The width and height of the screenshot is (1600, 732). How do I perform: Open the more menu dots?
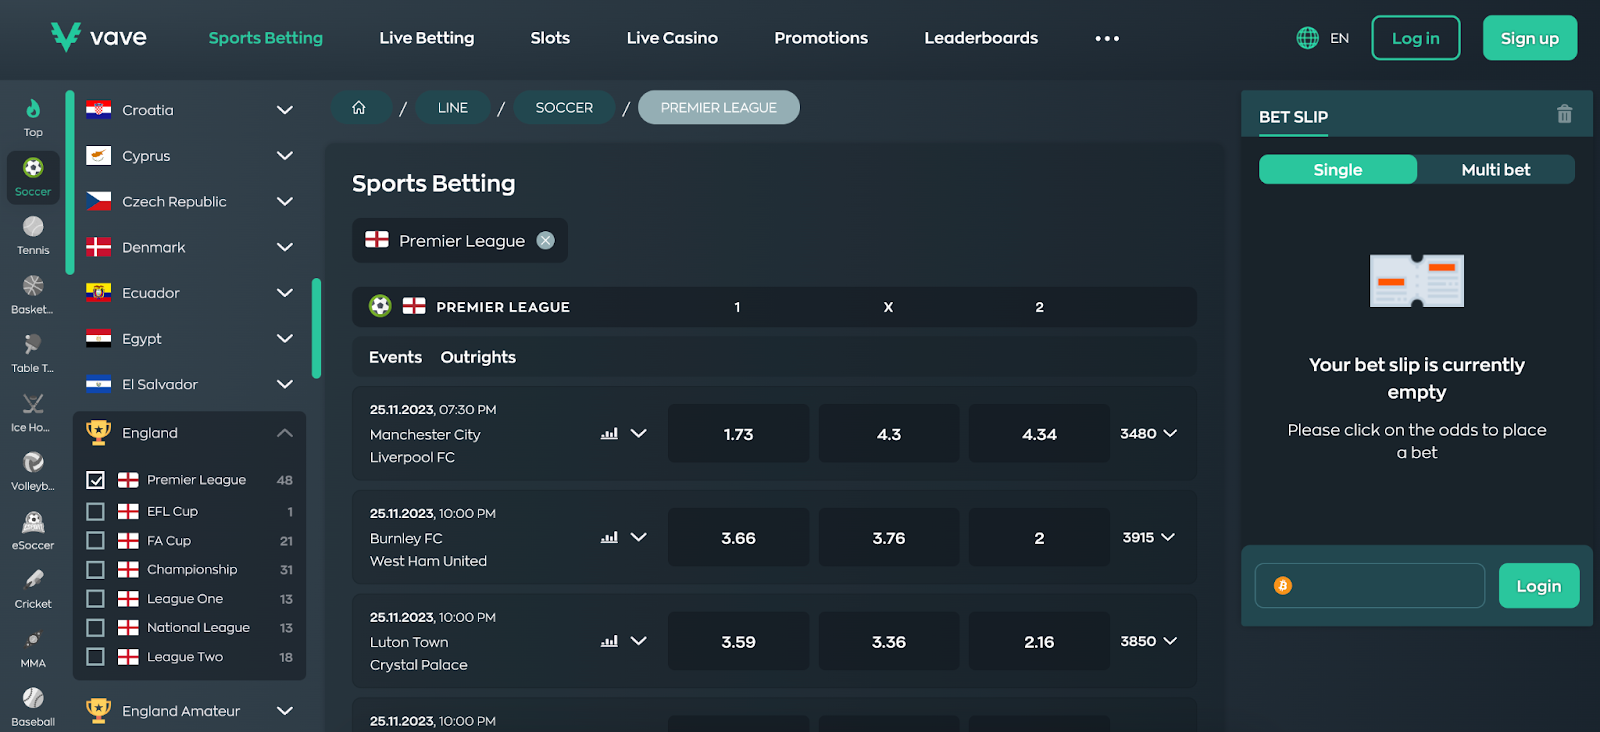pos(1107,38)
